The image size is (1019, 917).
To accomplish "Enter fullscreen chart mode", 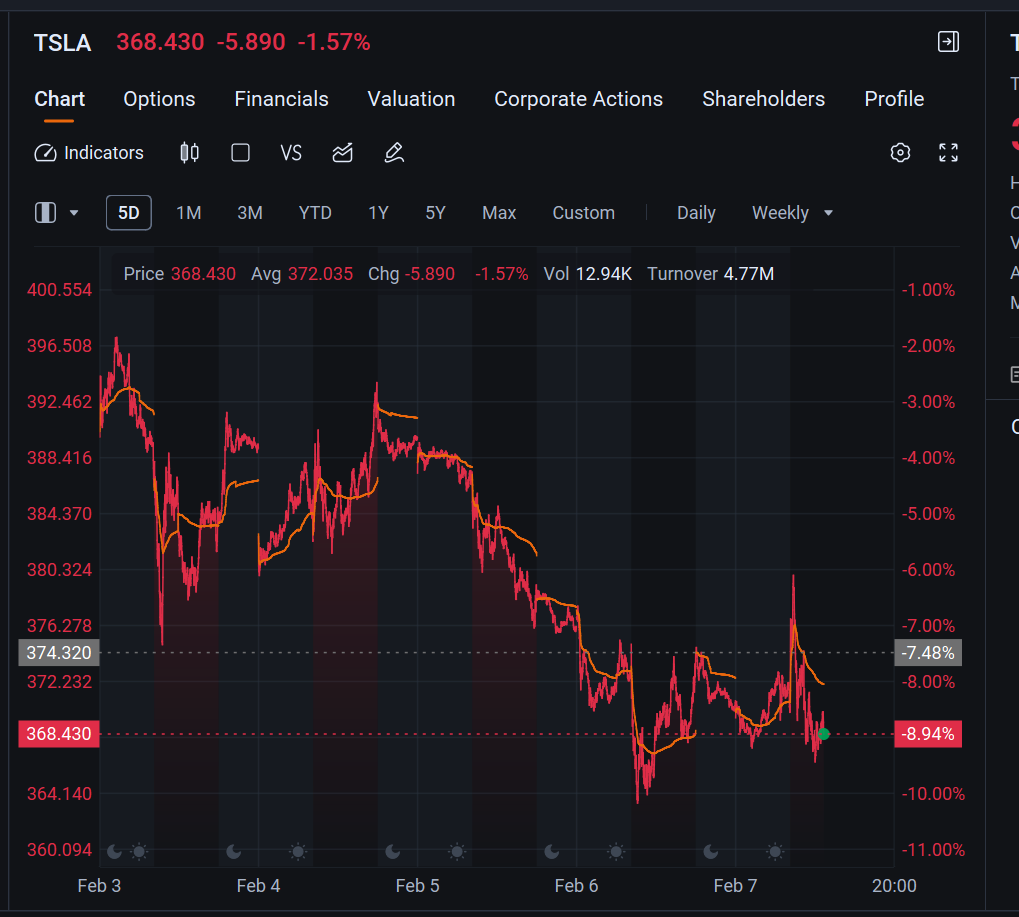I will tap(948, 153).
